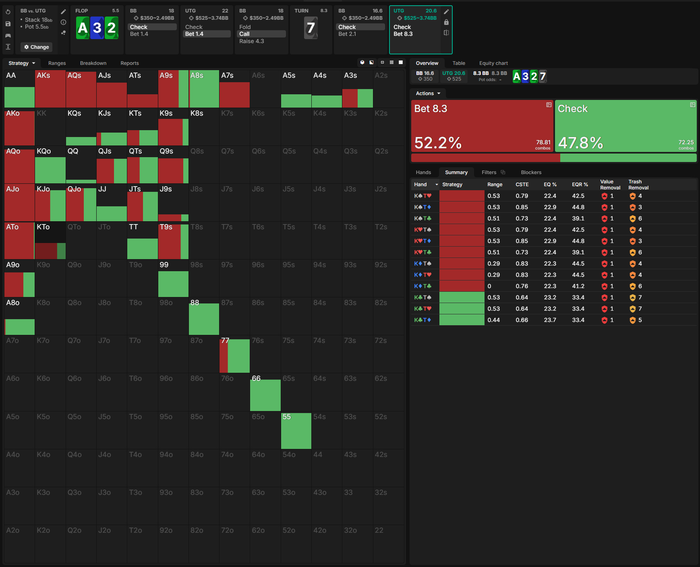Select the KTo hand cell in grid

point(50,240)
